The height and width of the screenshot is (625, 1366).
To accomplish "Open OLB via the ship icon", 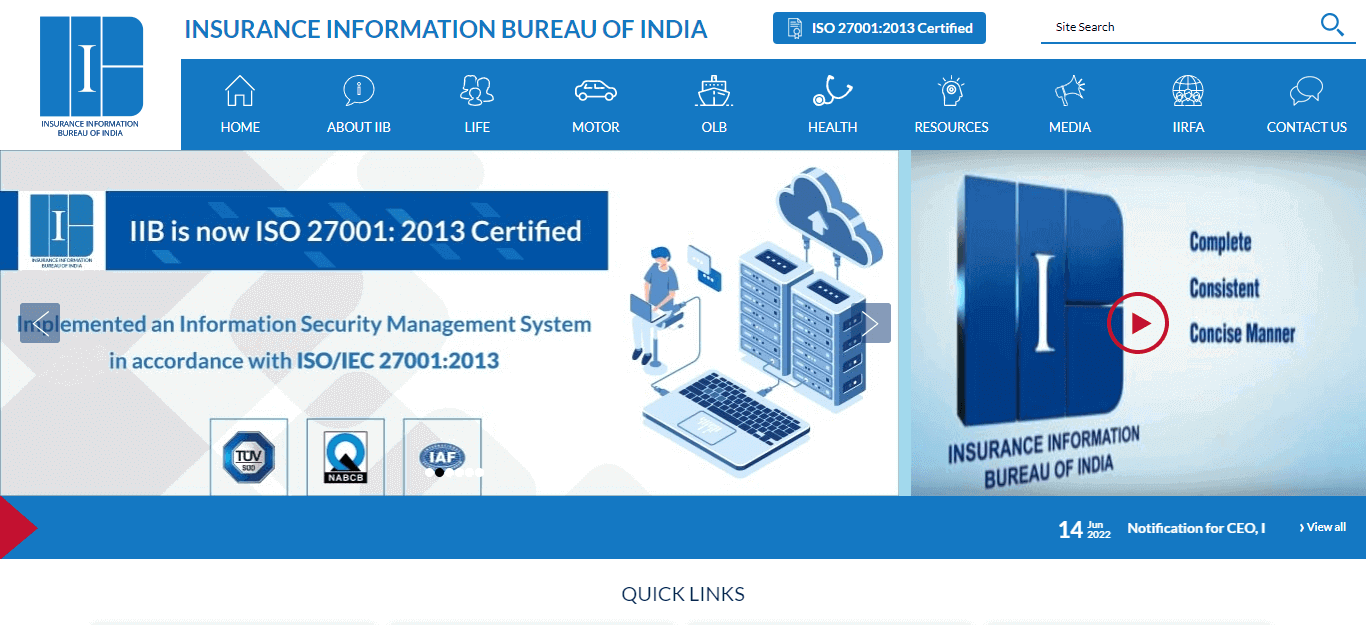I will (x=714, y=90).
